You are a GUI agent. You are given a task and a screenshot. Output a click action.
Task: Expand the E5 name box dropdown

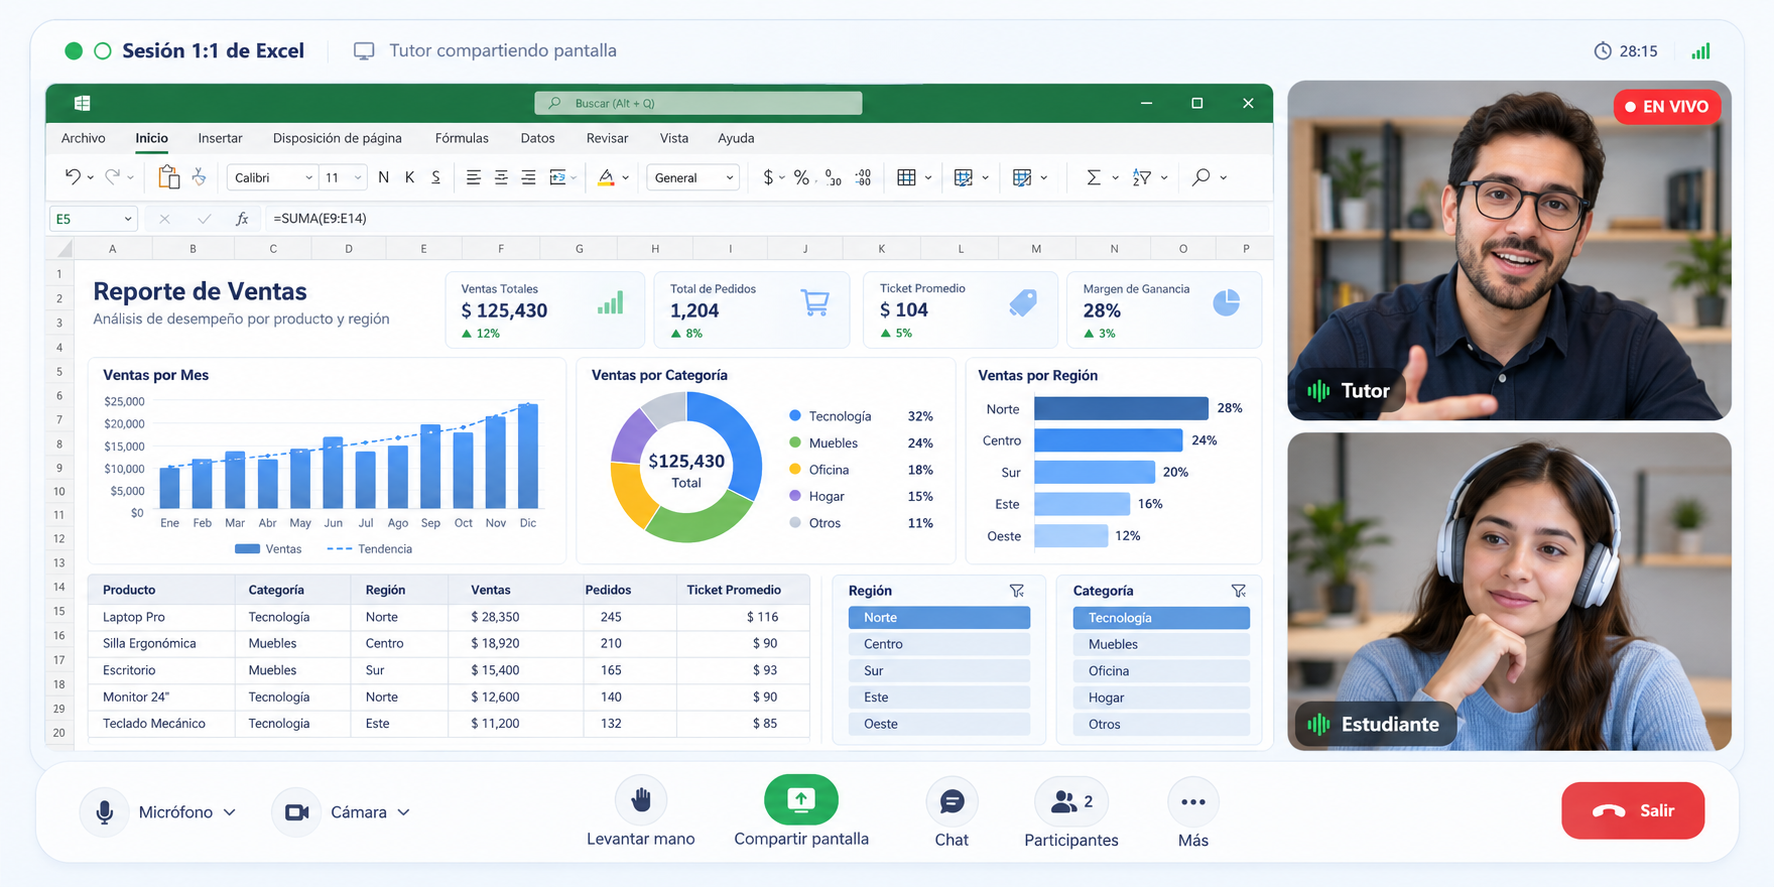[x=128, y=218]
